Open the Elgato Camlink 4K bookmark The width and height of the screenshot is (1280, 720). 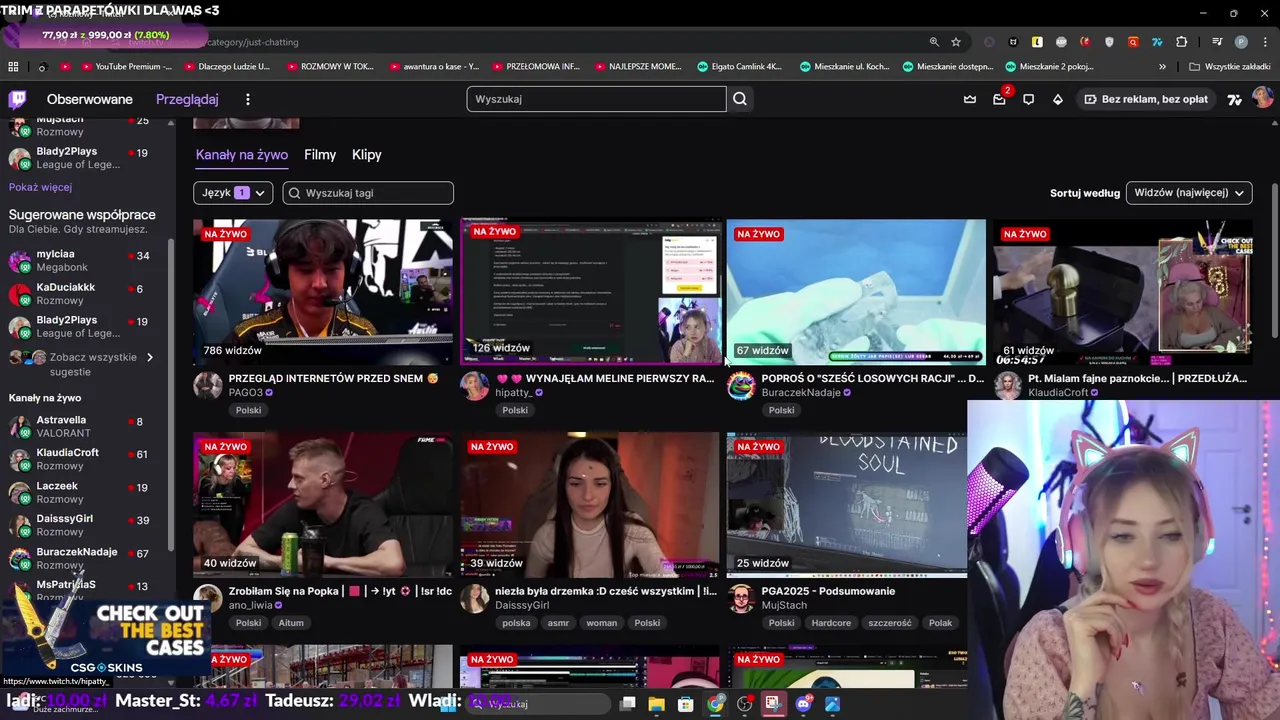[x=740, y=67]
